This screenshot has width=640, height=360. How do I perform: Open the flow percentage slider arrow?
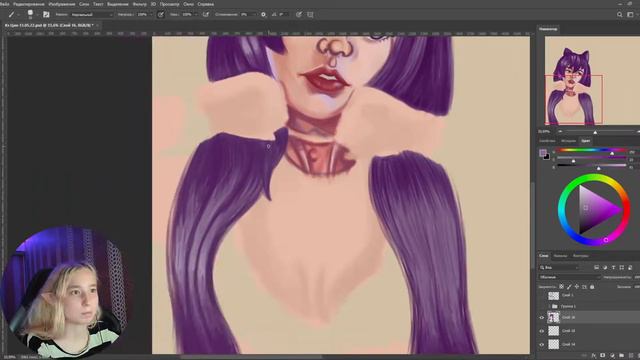[196, 15]
